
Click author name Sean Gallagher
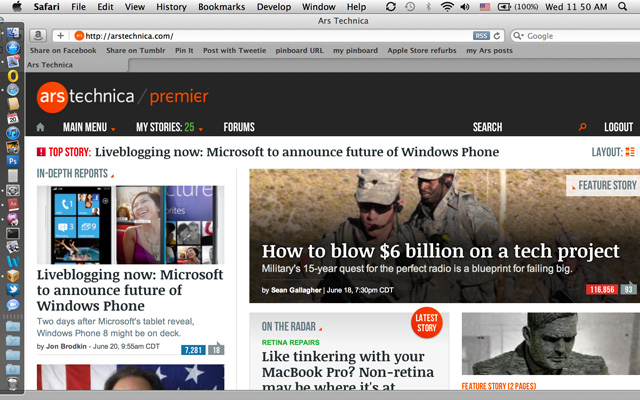[296, 290]
